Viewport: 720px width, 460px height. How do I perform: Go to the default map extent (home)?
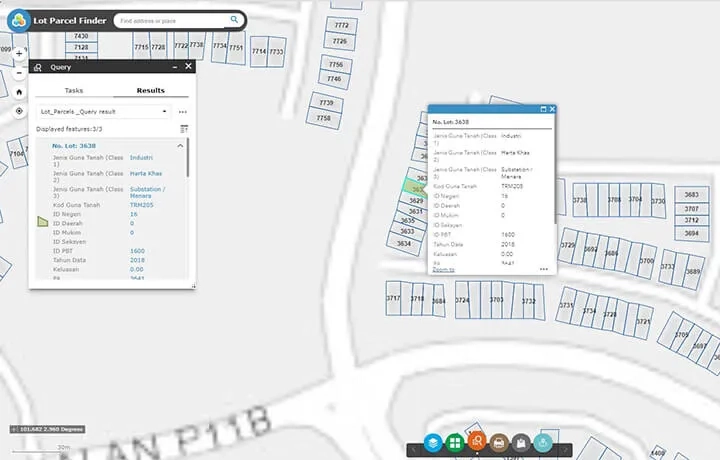tap(19, 92)
